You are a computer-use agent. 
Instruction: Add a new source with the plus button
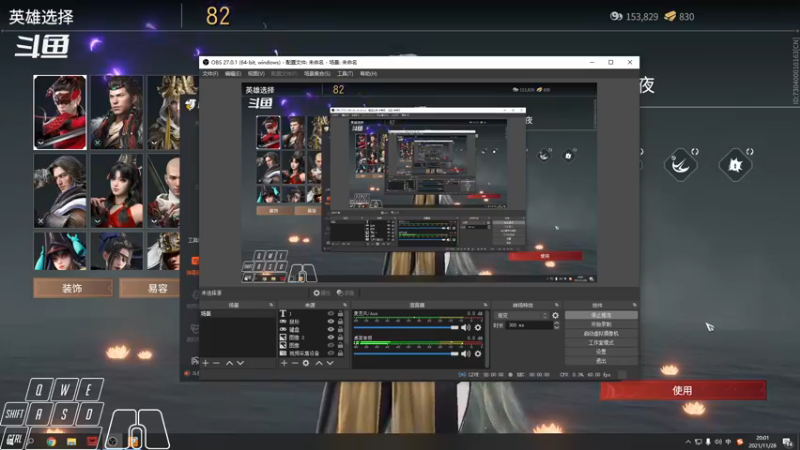[284, 363]
